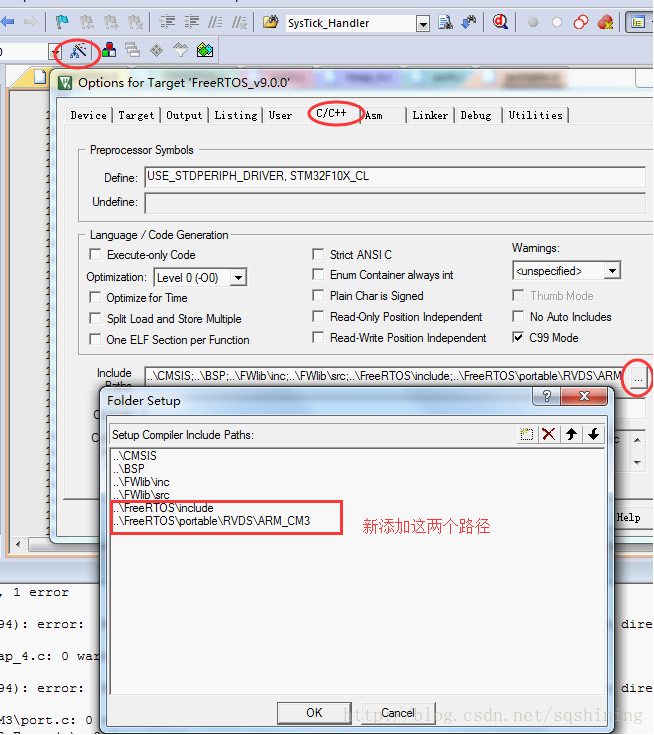Open the Debug tab
The width and height of the screenshot is (654, 735).
[x=476, y=115]
